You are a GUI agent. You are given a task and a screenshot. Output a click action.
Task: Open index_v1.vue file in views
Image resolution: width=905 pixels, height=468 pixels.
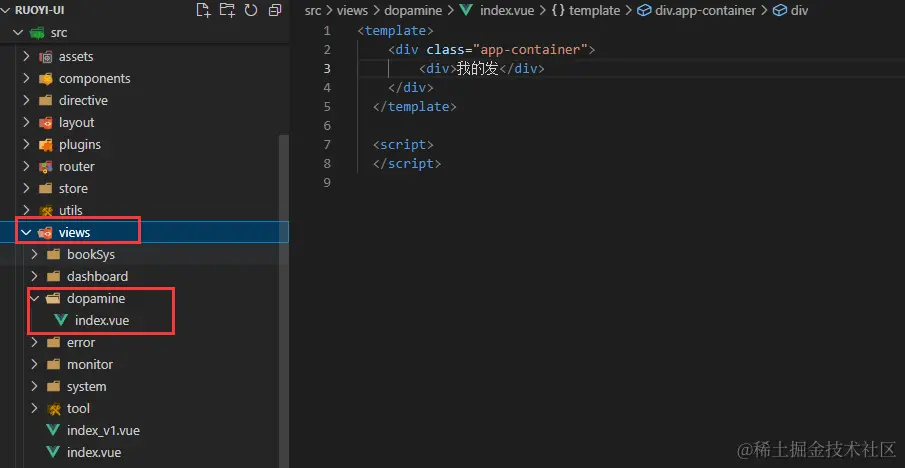coord(103,430)
